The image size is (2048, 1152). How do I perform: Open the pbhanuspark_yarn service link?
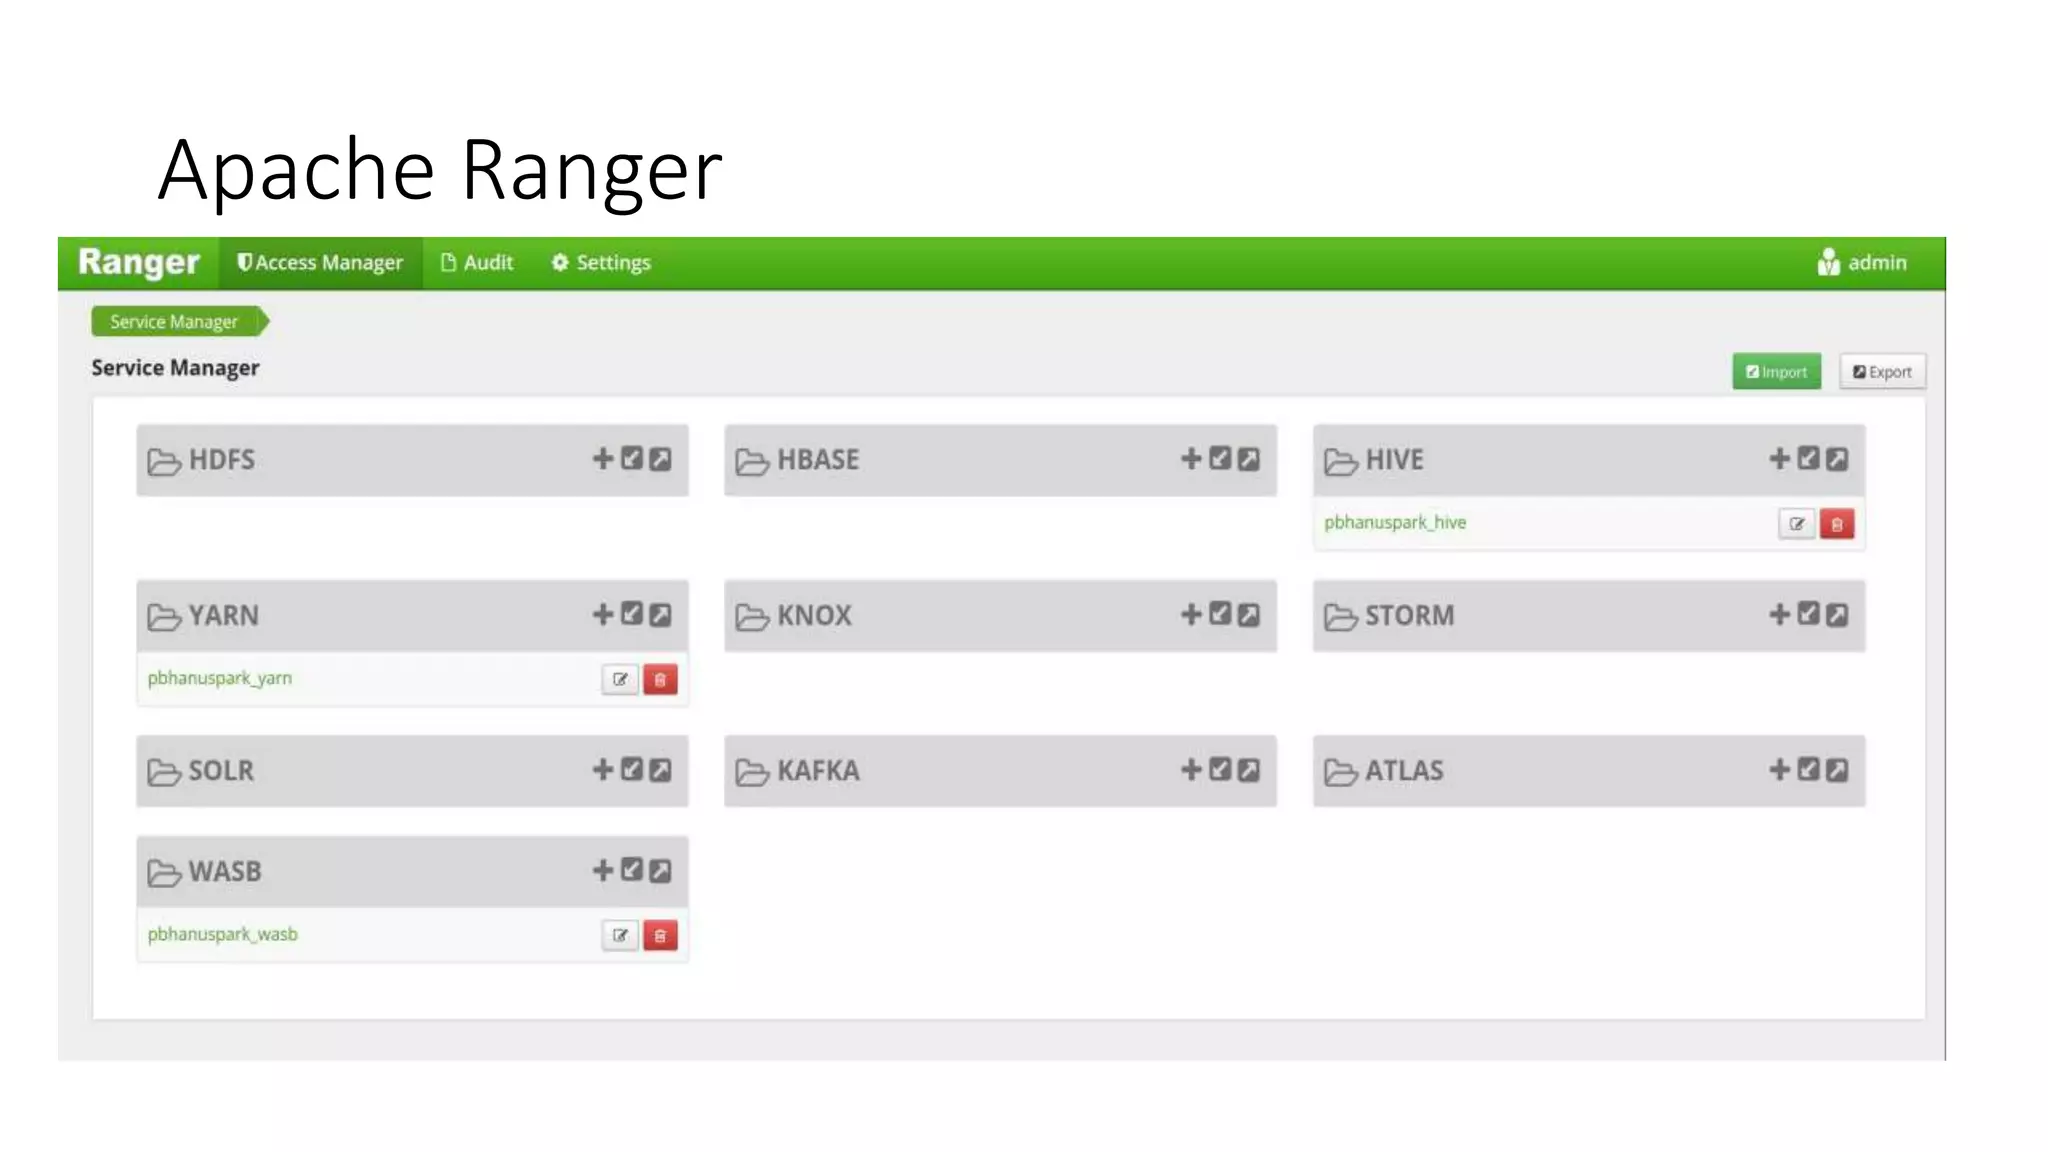point(220,678)
